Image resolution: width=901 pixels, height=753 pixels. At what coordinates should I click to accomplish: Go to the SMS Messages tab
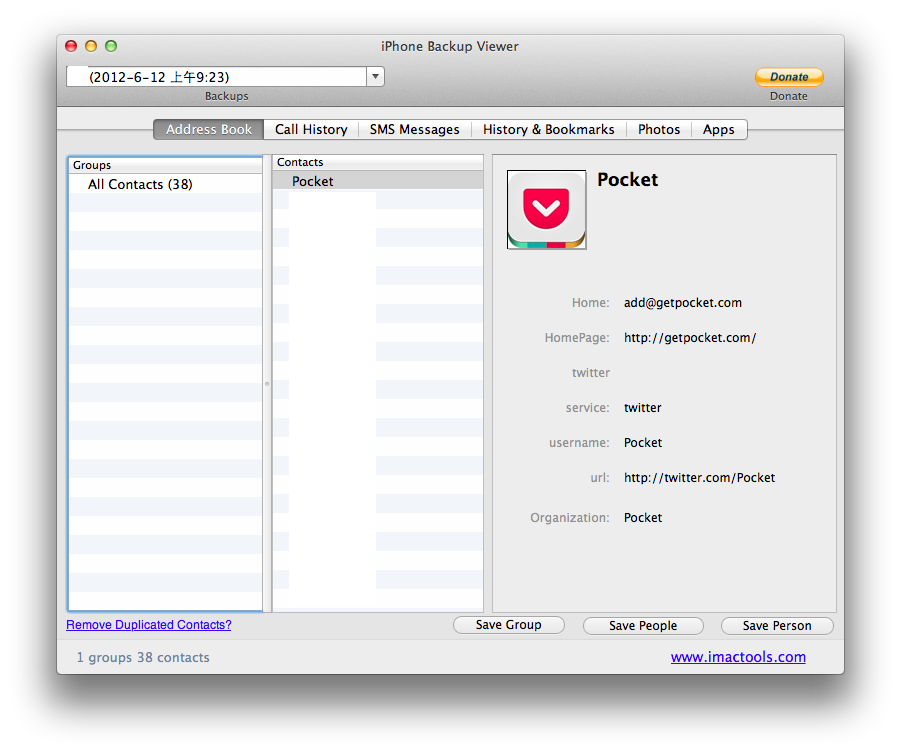[414, 129]
